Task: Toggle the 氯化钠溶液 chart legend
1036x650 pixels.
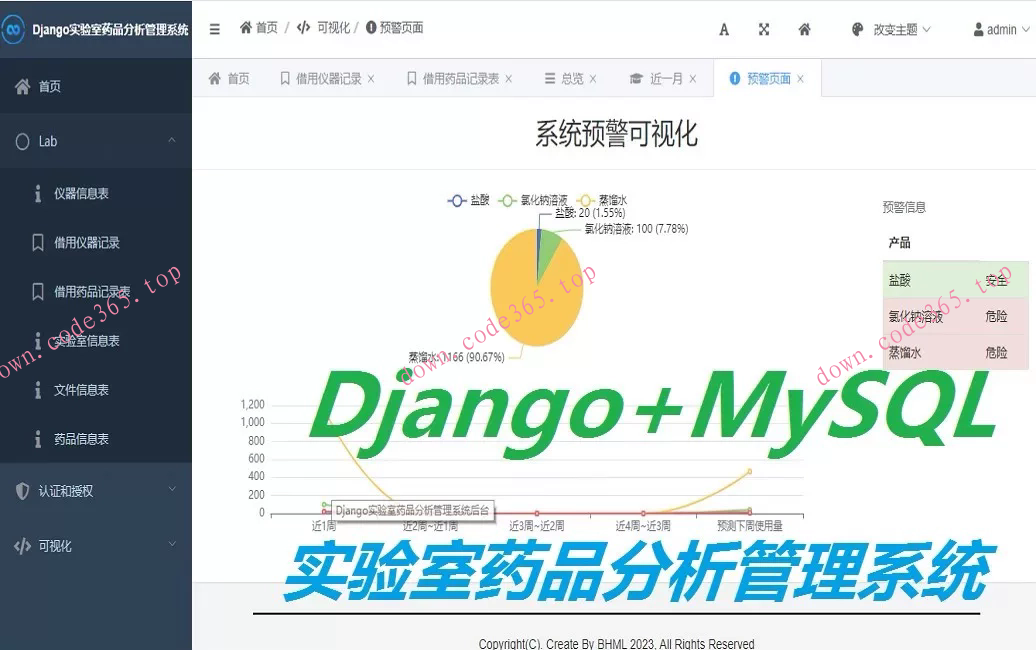Action: pyautogui.click(x=528, y=200)
